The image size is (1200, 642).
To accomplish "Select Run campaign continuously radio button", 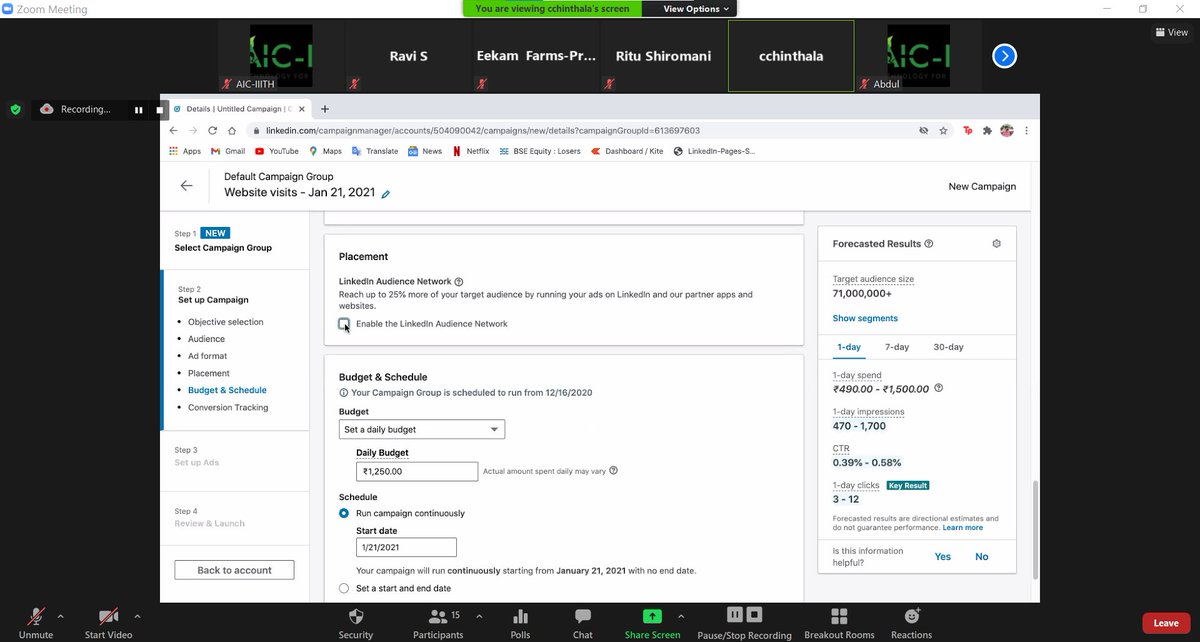I will [x=344, y=513].
